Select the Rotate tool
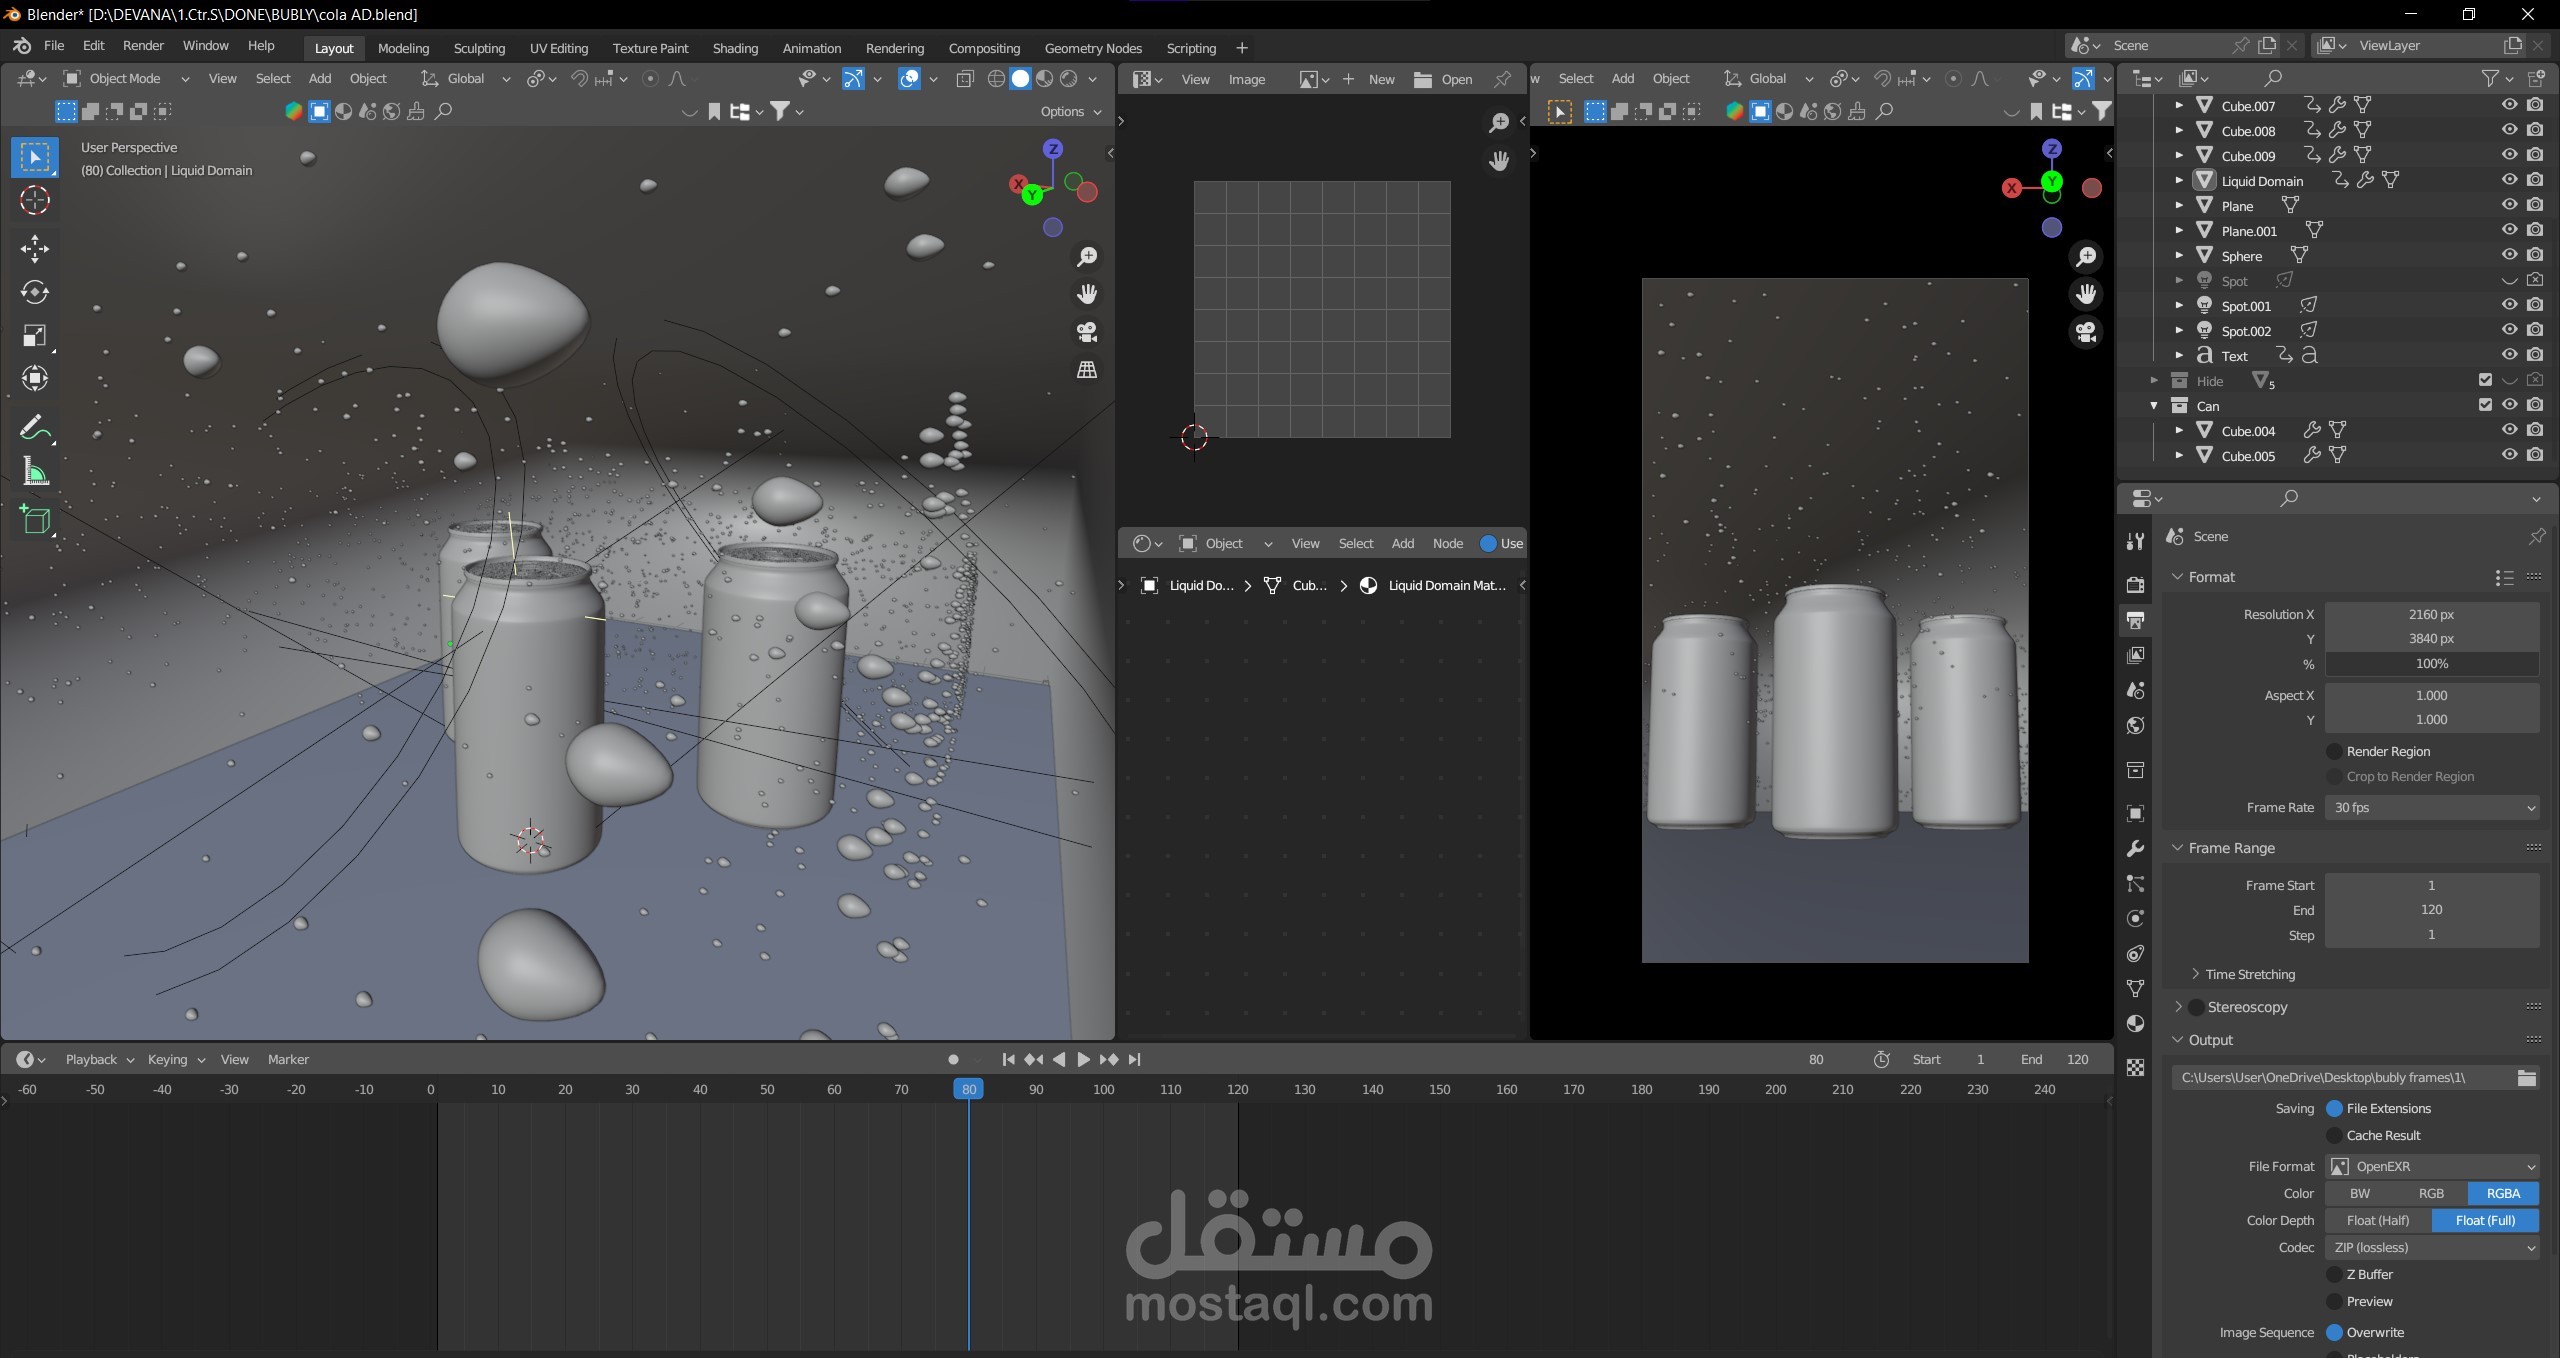Viewport: 2560px width, 1358px height. [x=35, y=292]
